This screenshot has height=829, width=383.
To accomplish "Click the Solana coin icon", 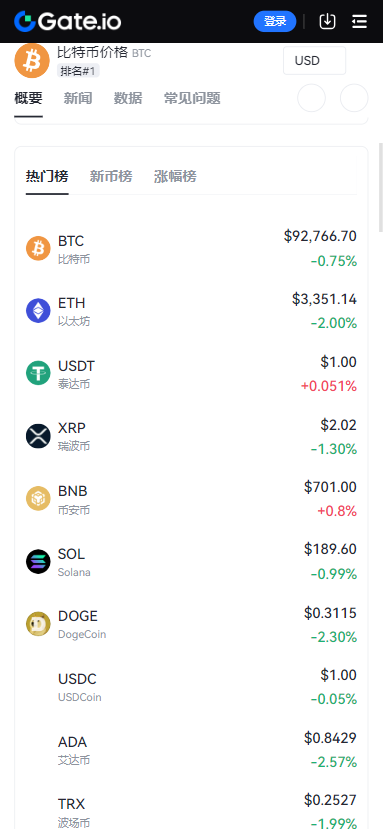I will 38,561.
